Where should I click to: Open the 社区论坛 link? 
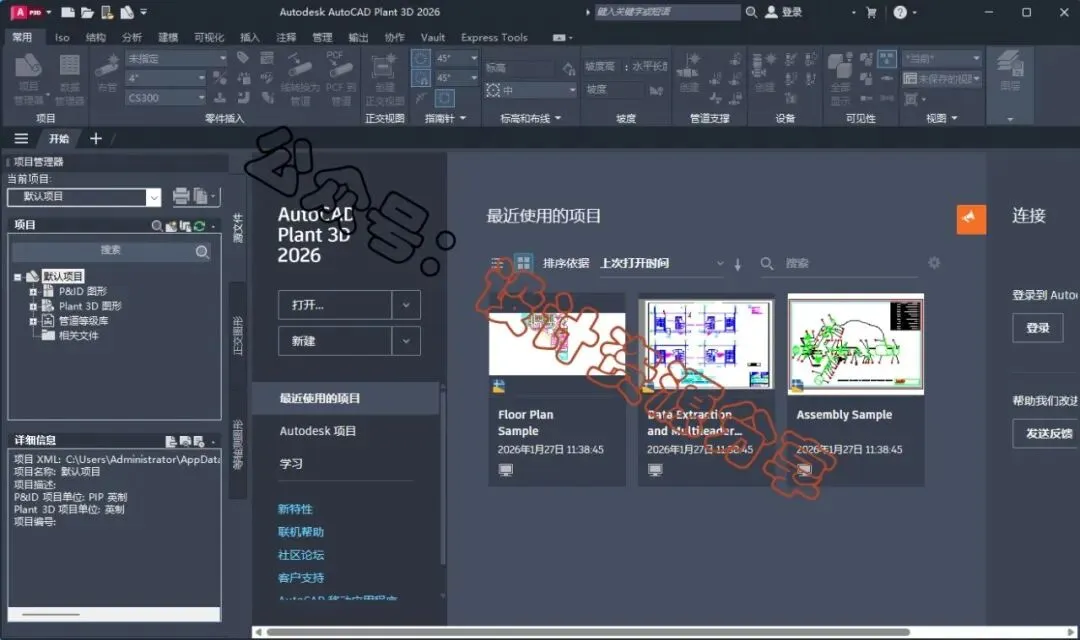pos(300,555)
